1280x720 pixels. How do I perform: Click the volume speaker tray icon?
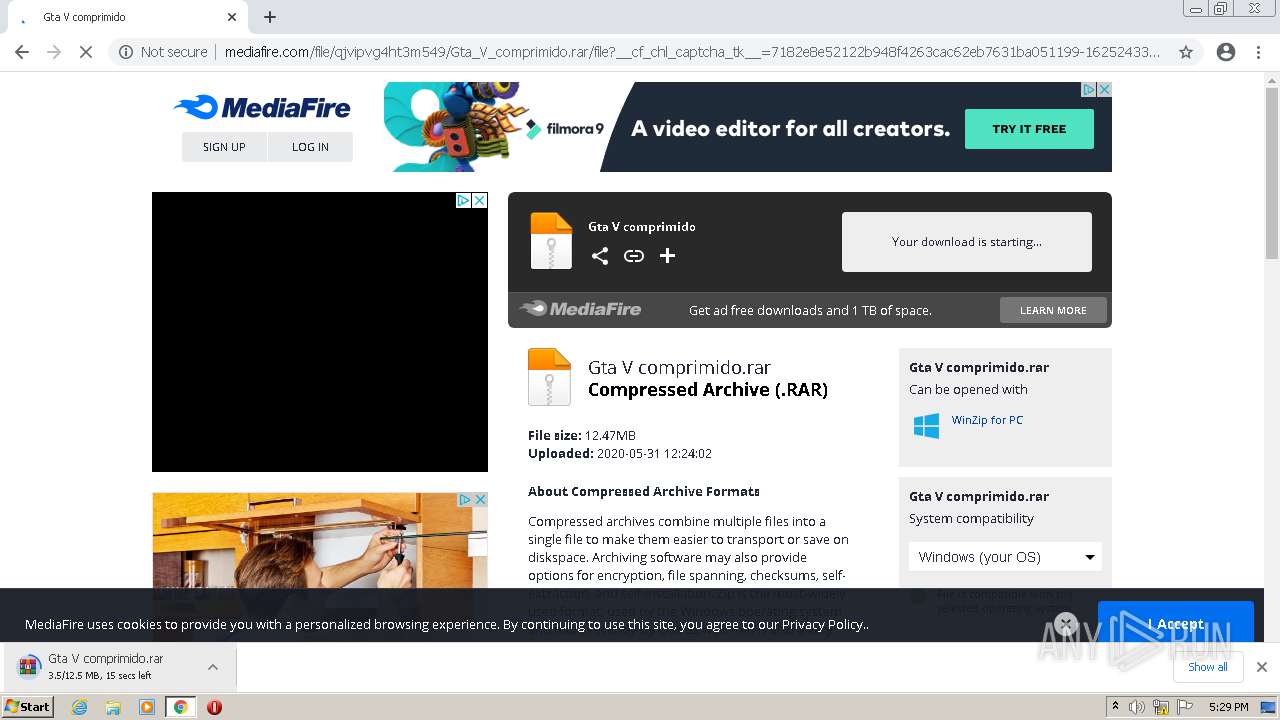1137,707
